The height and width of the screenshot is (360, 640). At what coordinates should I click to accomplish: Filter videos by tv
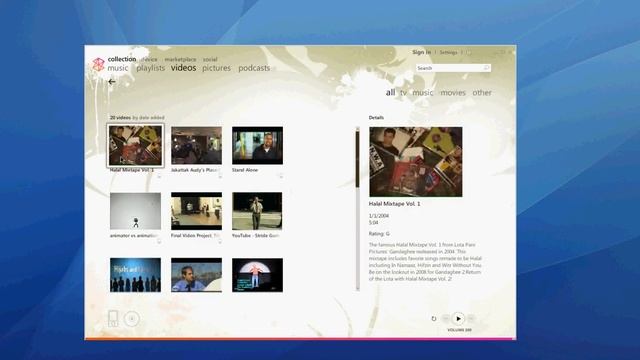pyautogui.click(x=403, y=93)
